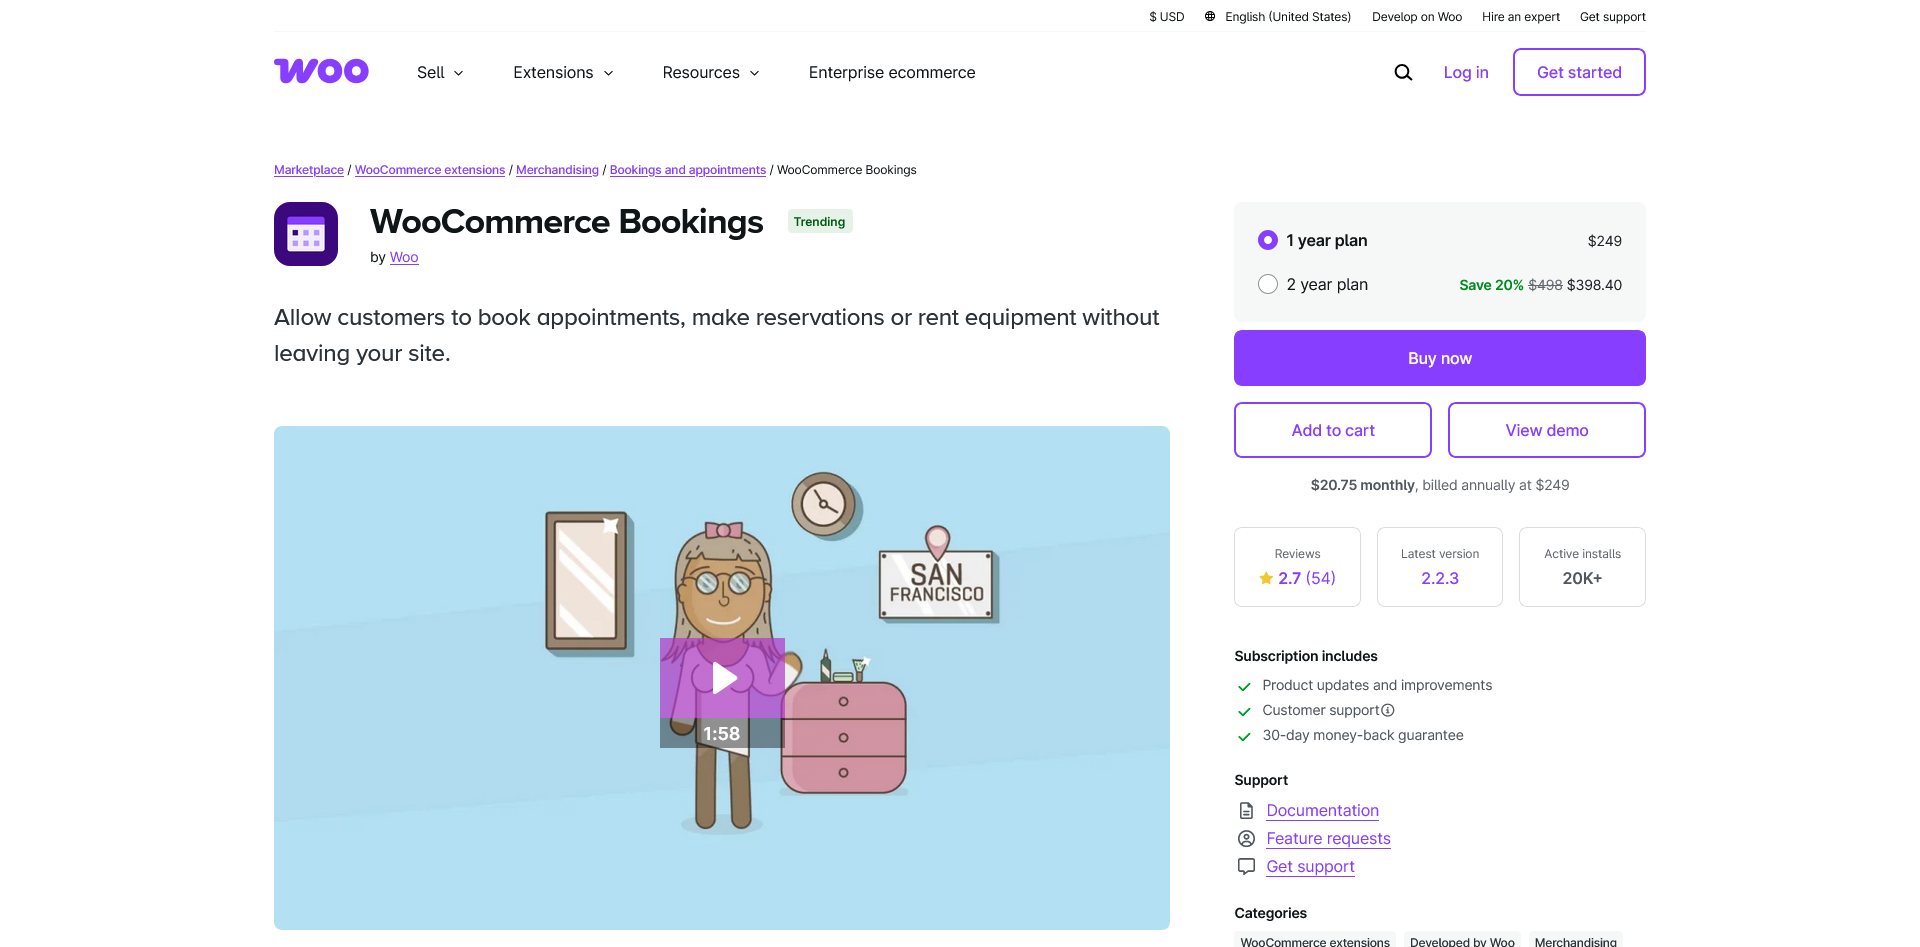
Task: Open the Documentation support link
Action: tap(1322, 810)
